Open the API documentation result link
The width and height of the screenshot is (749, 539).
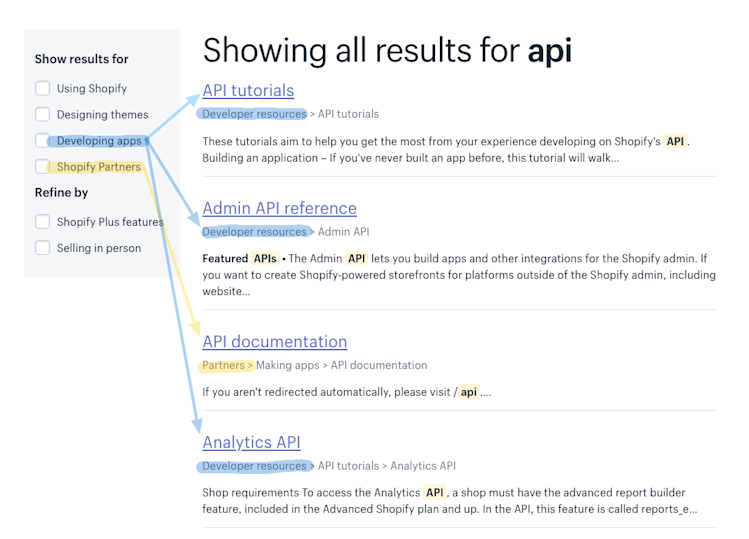275,342
